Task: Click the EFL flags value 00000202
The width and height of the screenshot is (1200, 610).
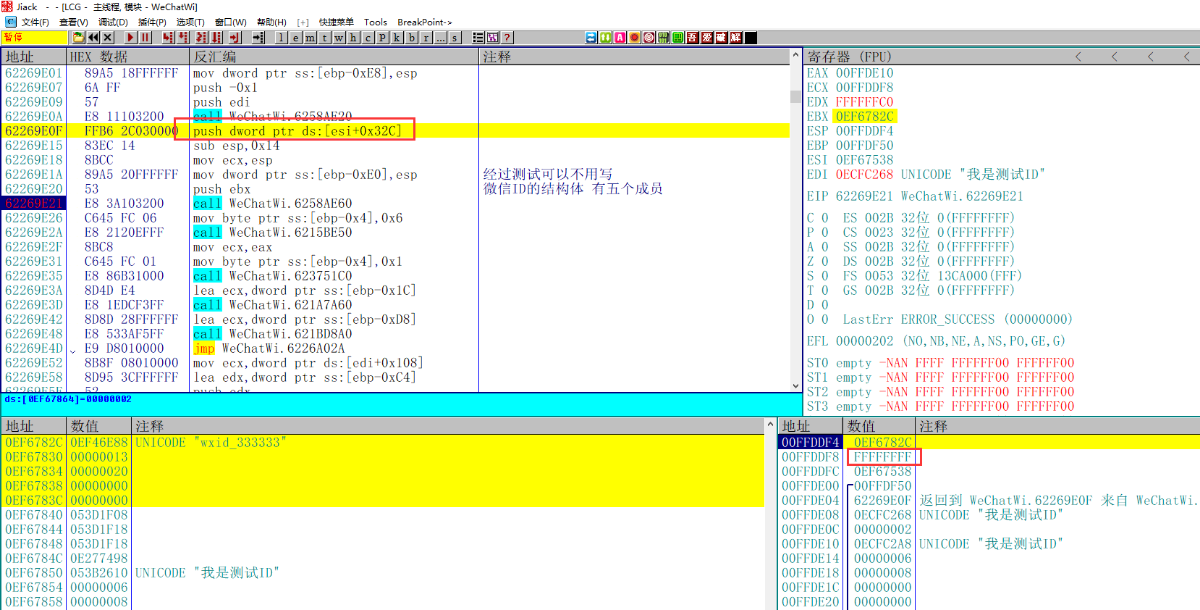Action: pyautogui.click(x=865, y=341)
